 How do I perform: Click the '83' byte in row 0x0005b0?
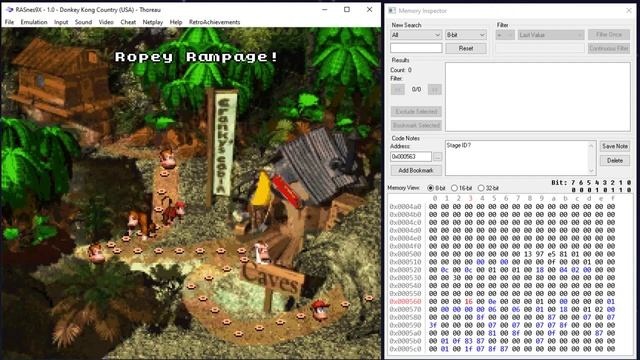click(x=469, y=341)
